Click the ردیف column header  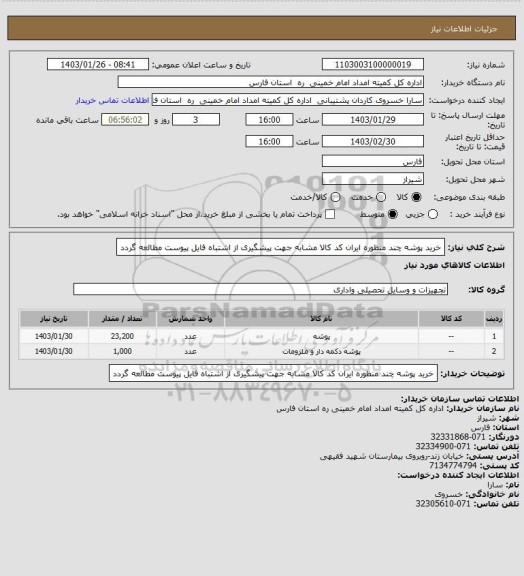point(494,319)
